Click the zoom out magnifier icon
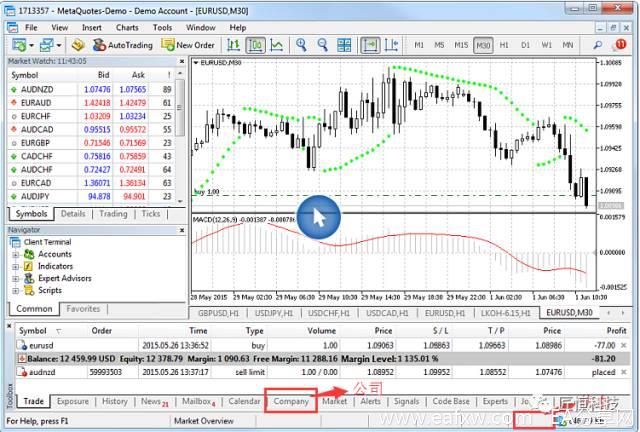 tap(322, 45)
